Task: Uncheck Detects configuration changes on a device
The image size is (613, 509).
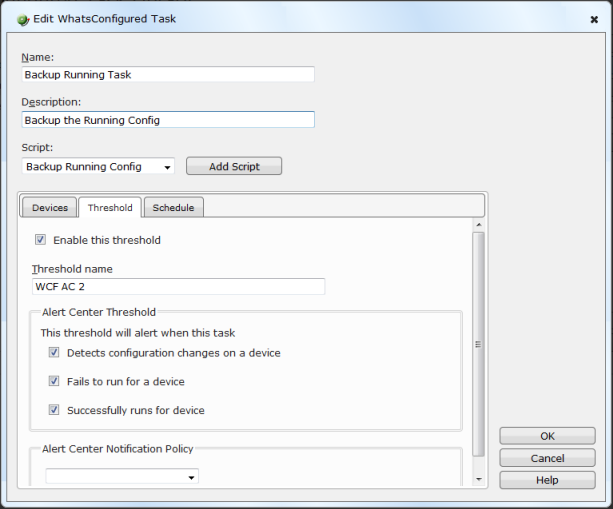Action: (x=54, y=352)
